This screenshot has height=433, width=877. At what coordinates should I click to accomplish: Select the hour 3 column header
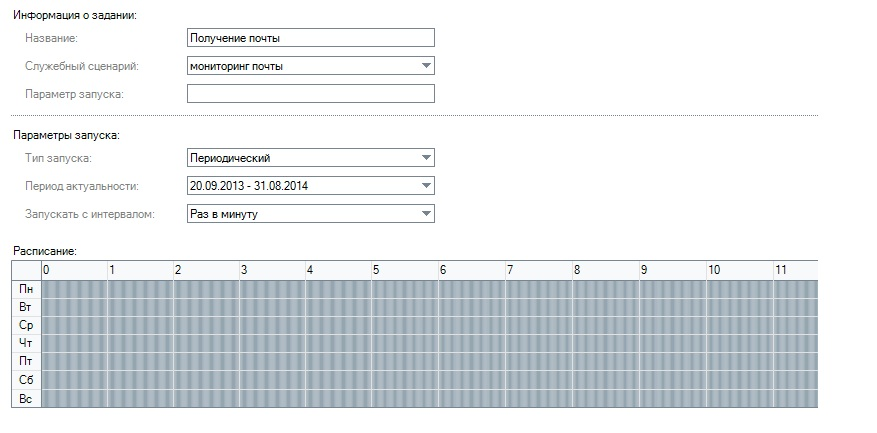point(273,270)
